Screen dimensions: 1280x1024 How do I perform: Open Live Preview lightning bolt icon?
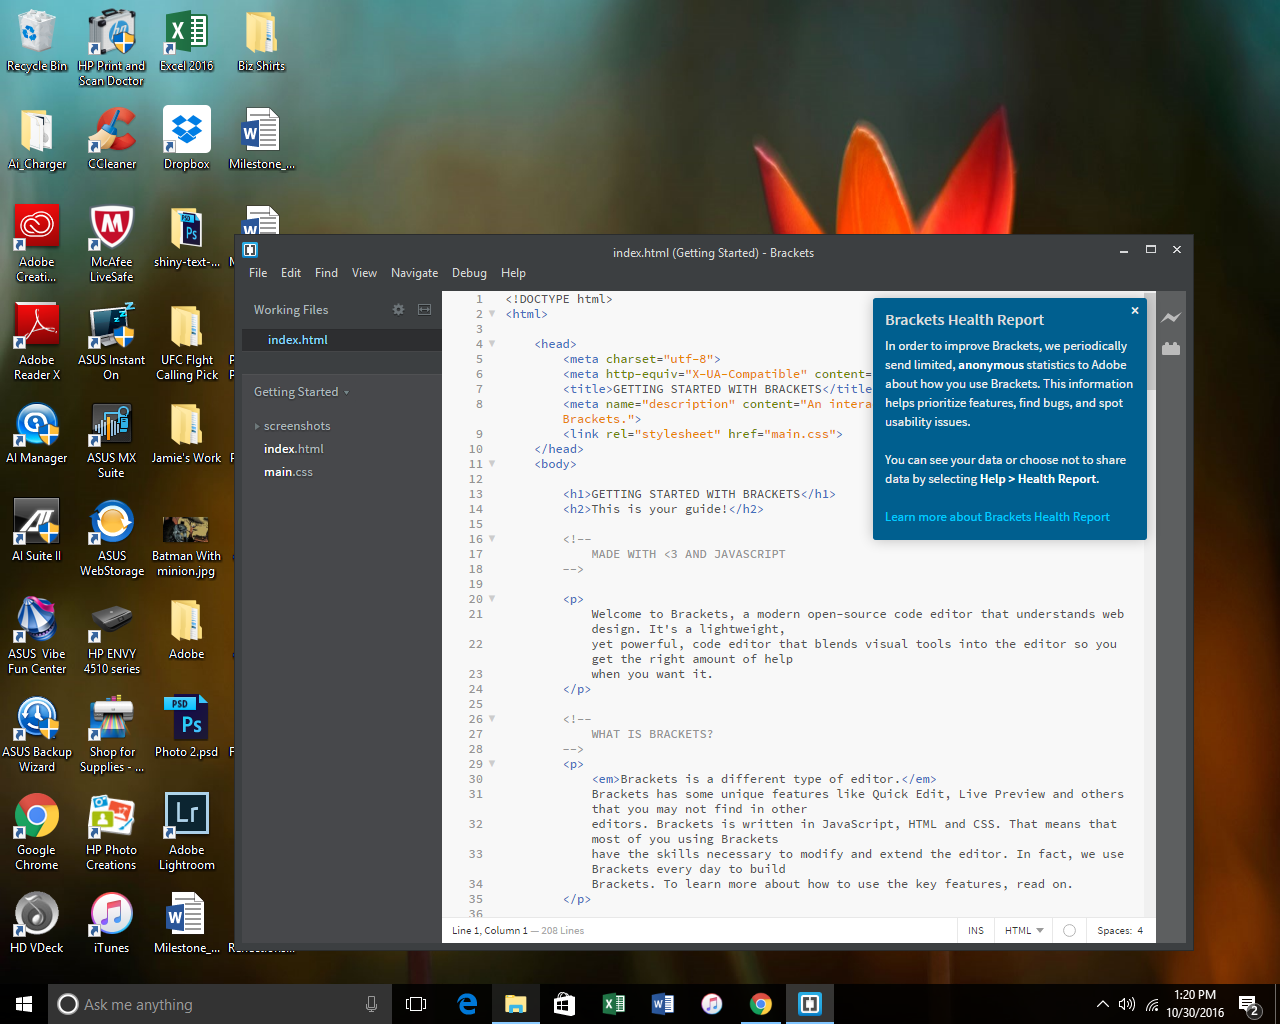pos(1171,318)
